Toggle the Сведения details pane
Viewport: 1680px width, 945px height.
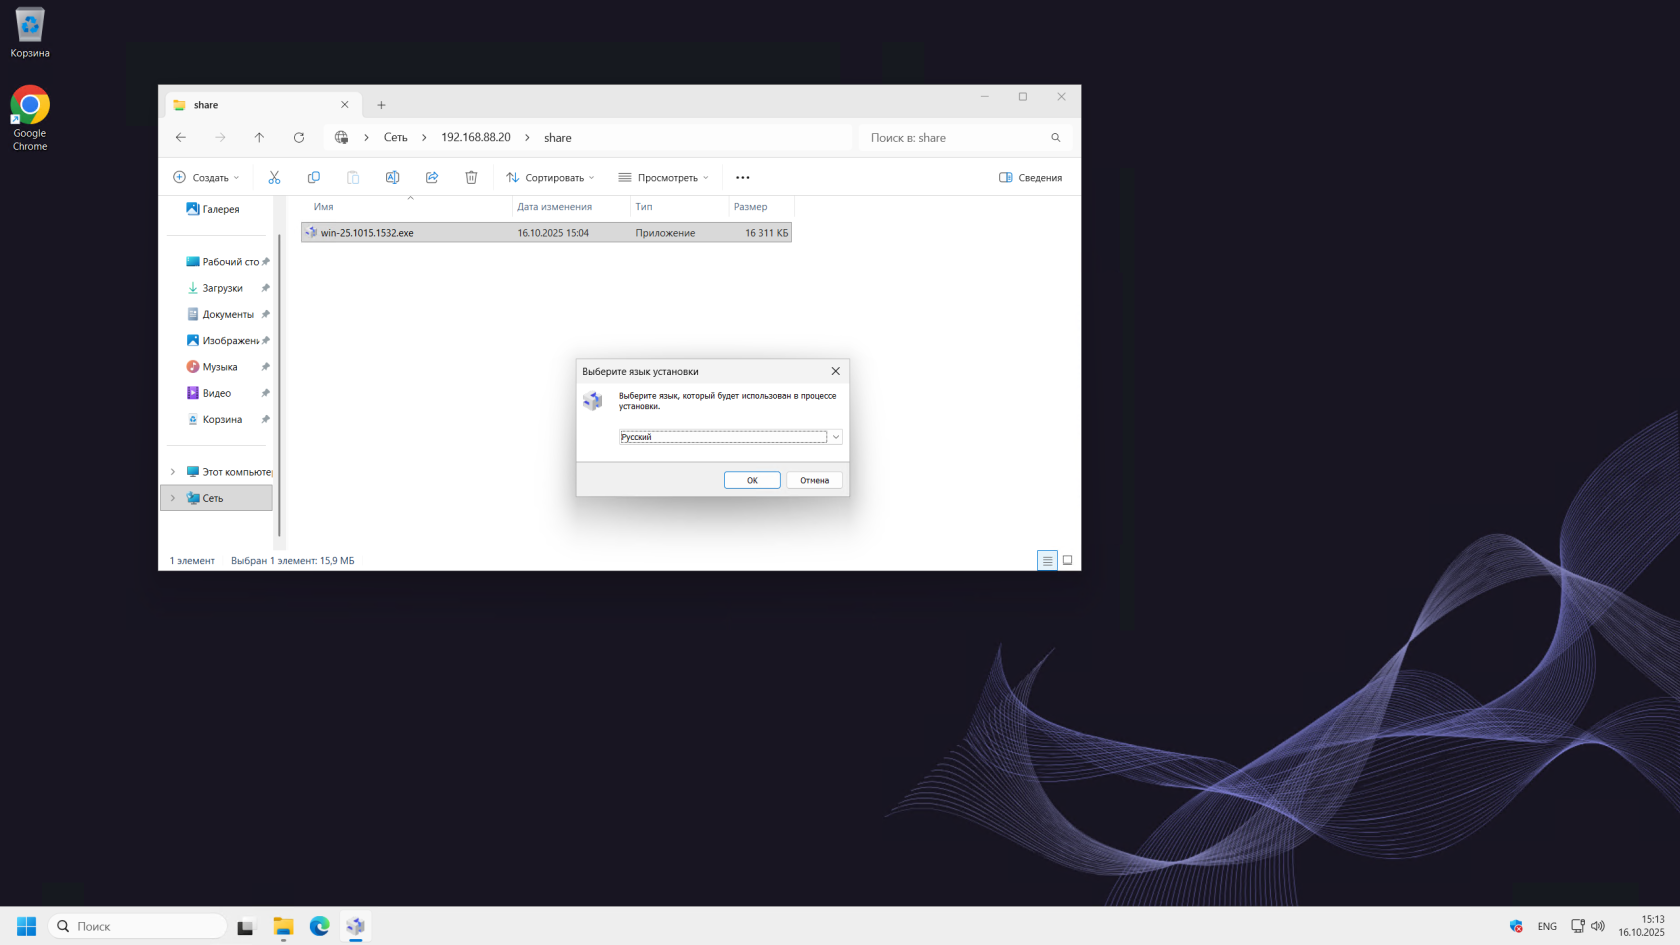[1030, 177]
